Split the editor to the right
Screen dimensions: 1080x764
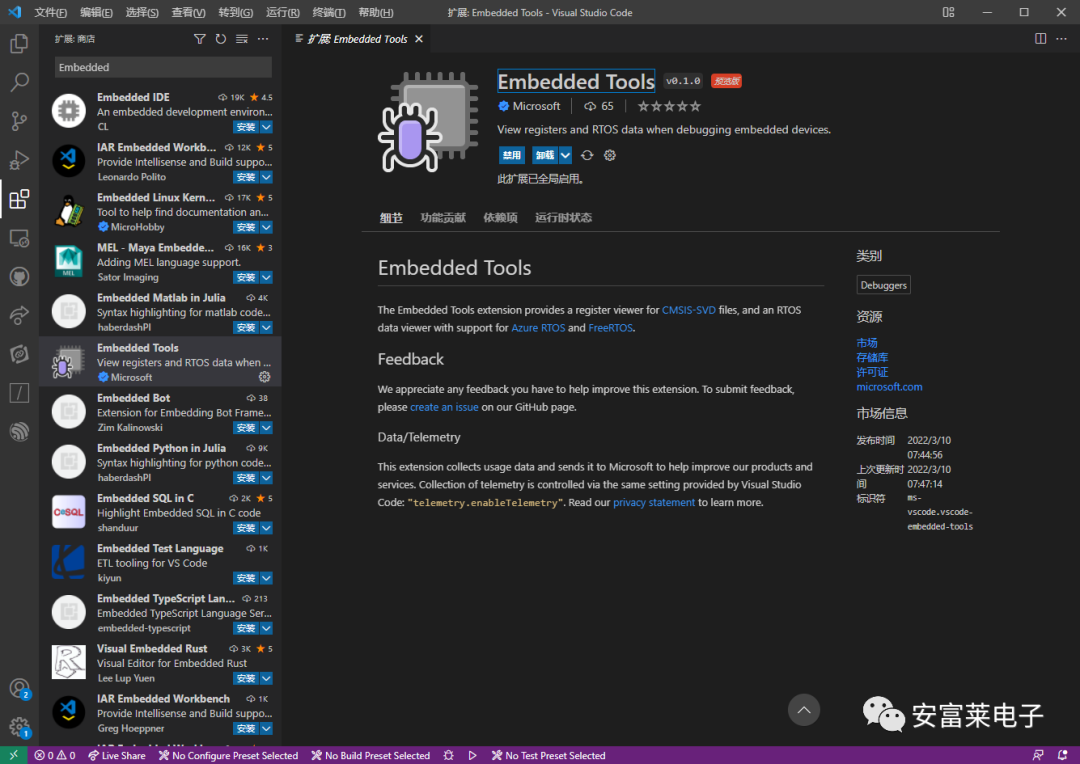(1041, 39)
